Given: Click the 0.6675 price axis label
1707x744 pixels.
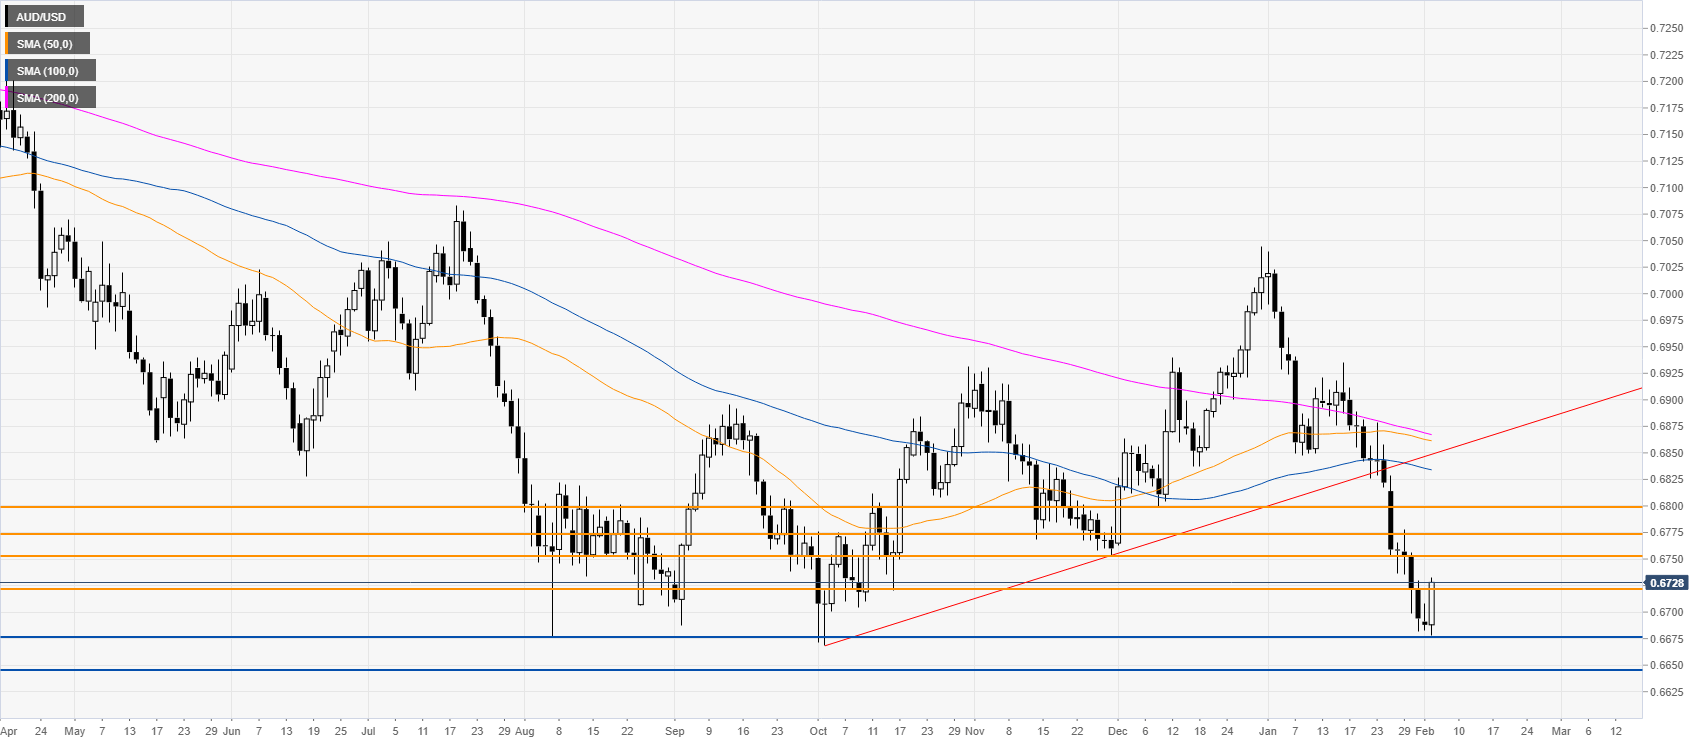Looking at the screenshot, I should tap(1667, 639).
